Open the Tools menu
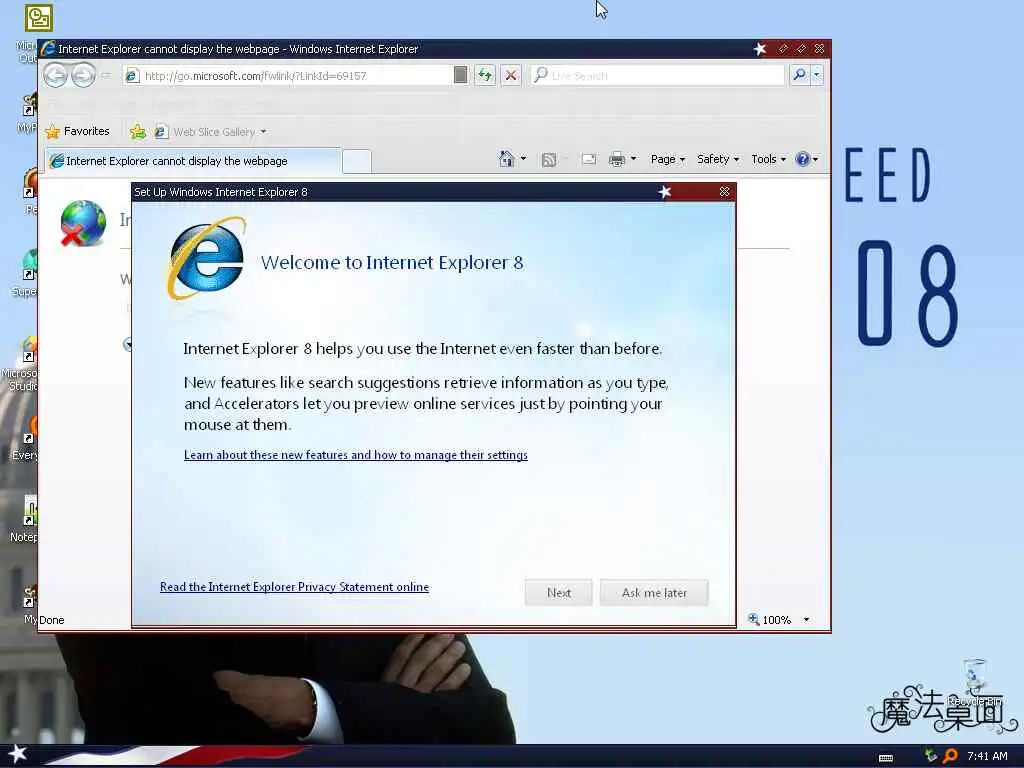 [768, 159]
